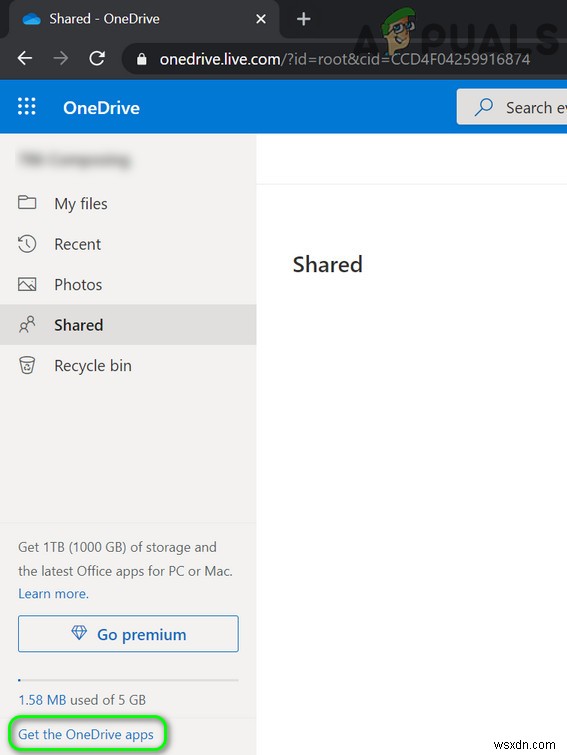Click the Photos picture icon
Image resolution: width=567 pixels, height=755 pixels.
click(x=27, y=284)
